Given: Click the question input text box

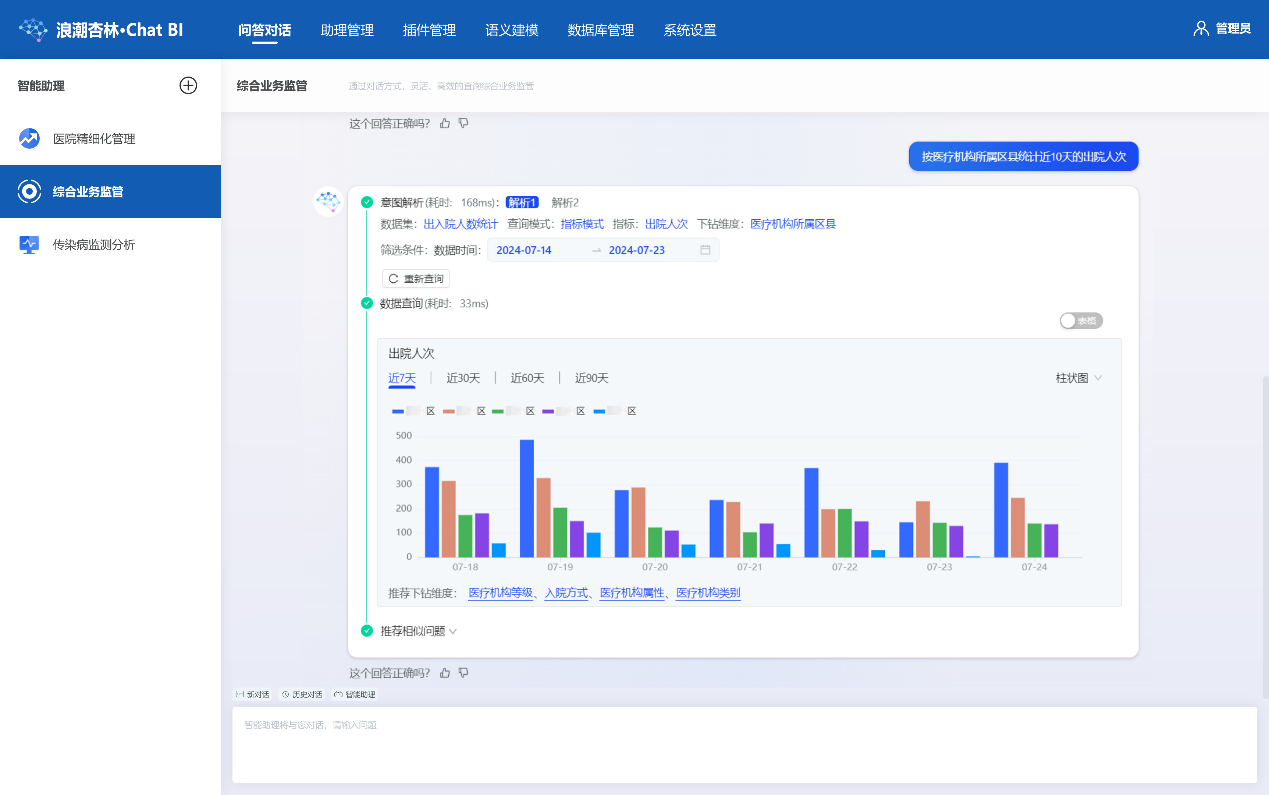Looking at the screenshot, I should click(x=744, y=745).
